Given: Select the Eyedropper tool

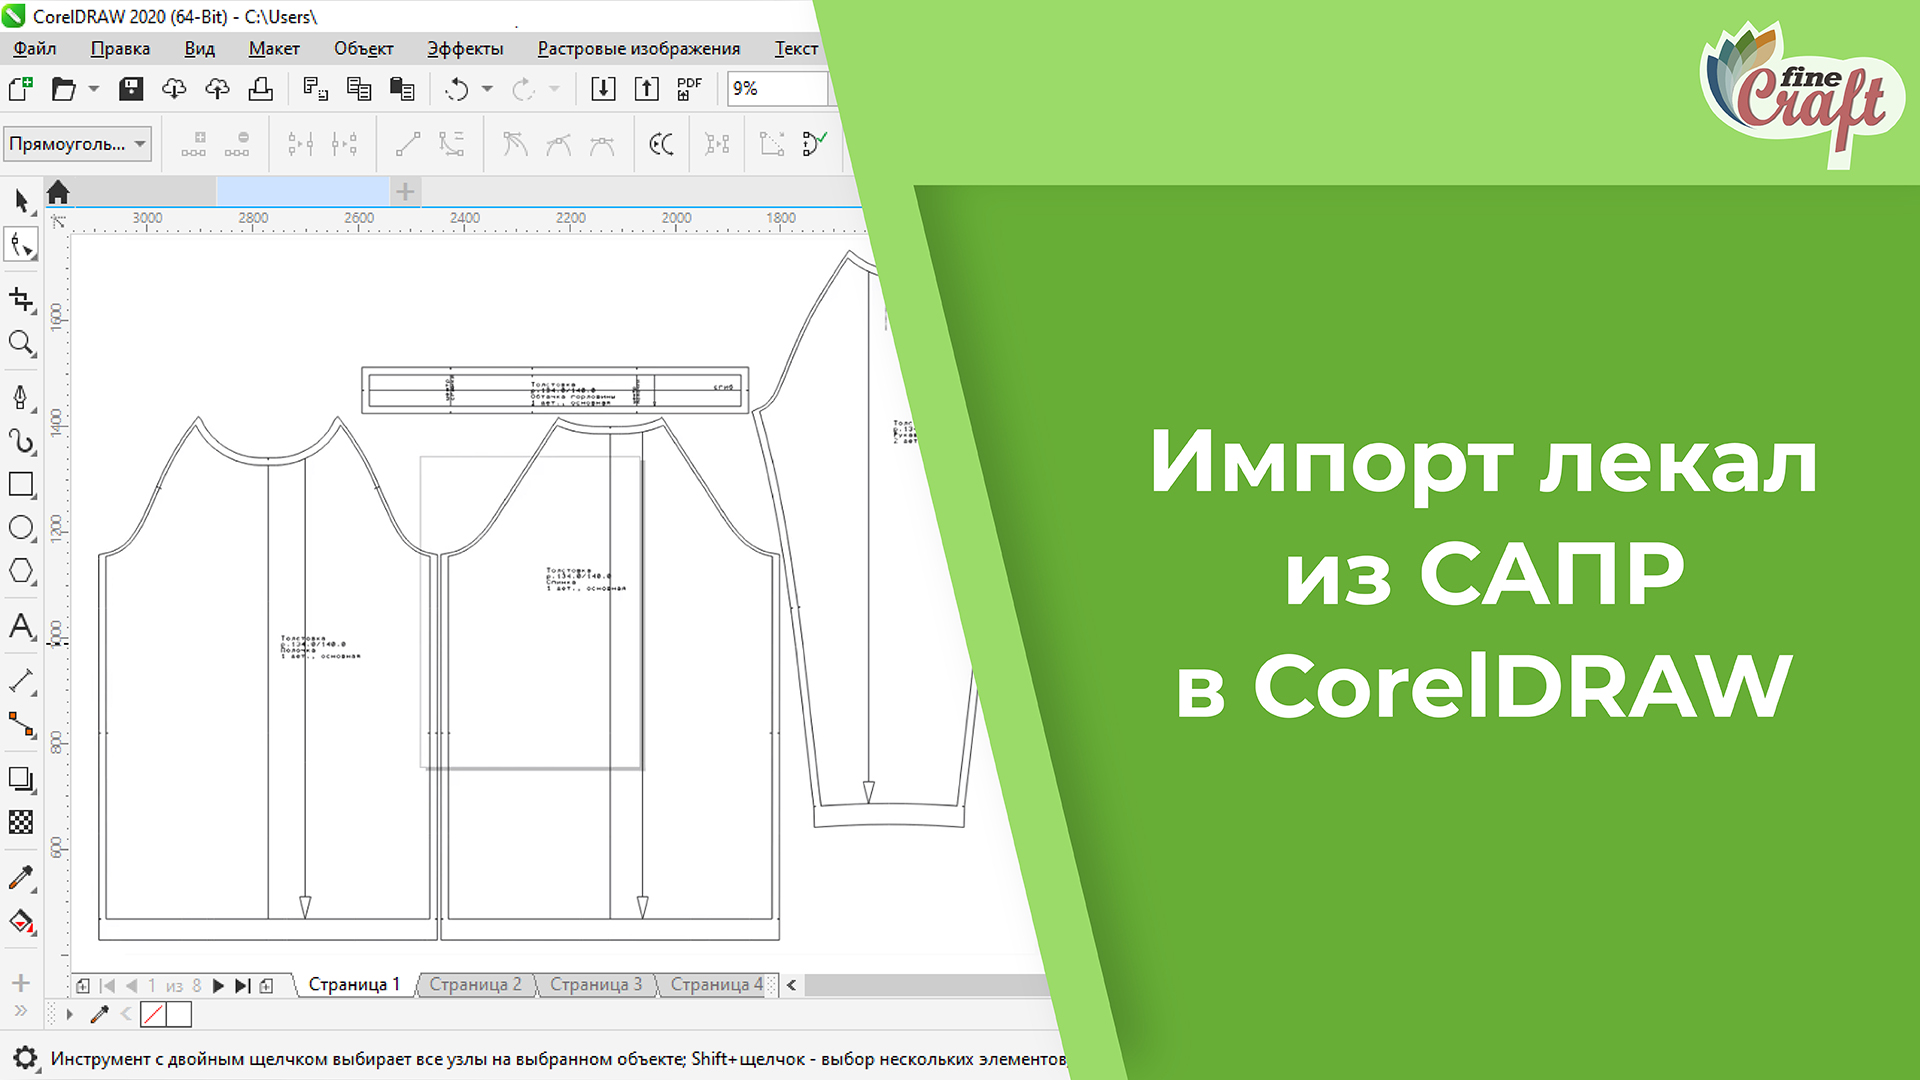Looking at the screenshot, I should (x=22, y=877).
